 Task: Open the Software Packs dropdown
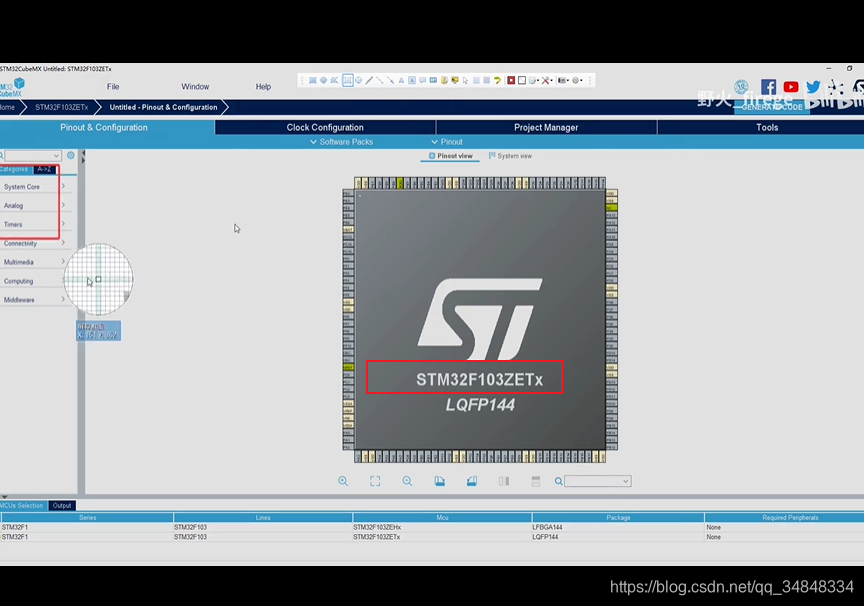[x=342, y=142]
